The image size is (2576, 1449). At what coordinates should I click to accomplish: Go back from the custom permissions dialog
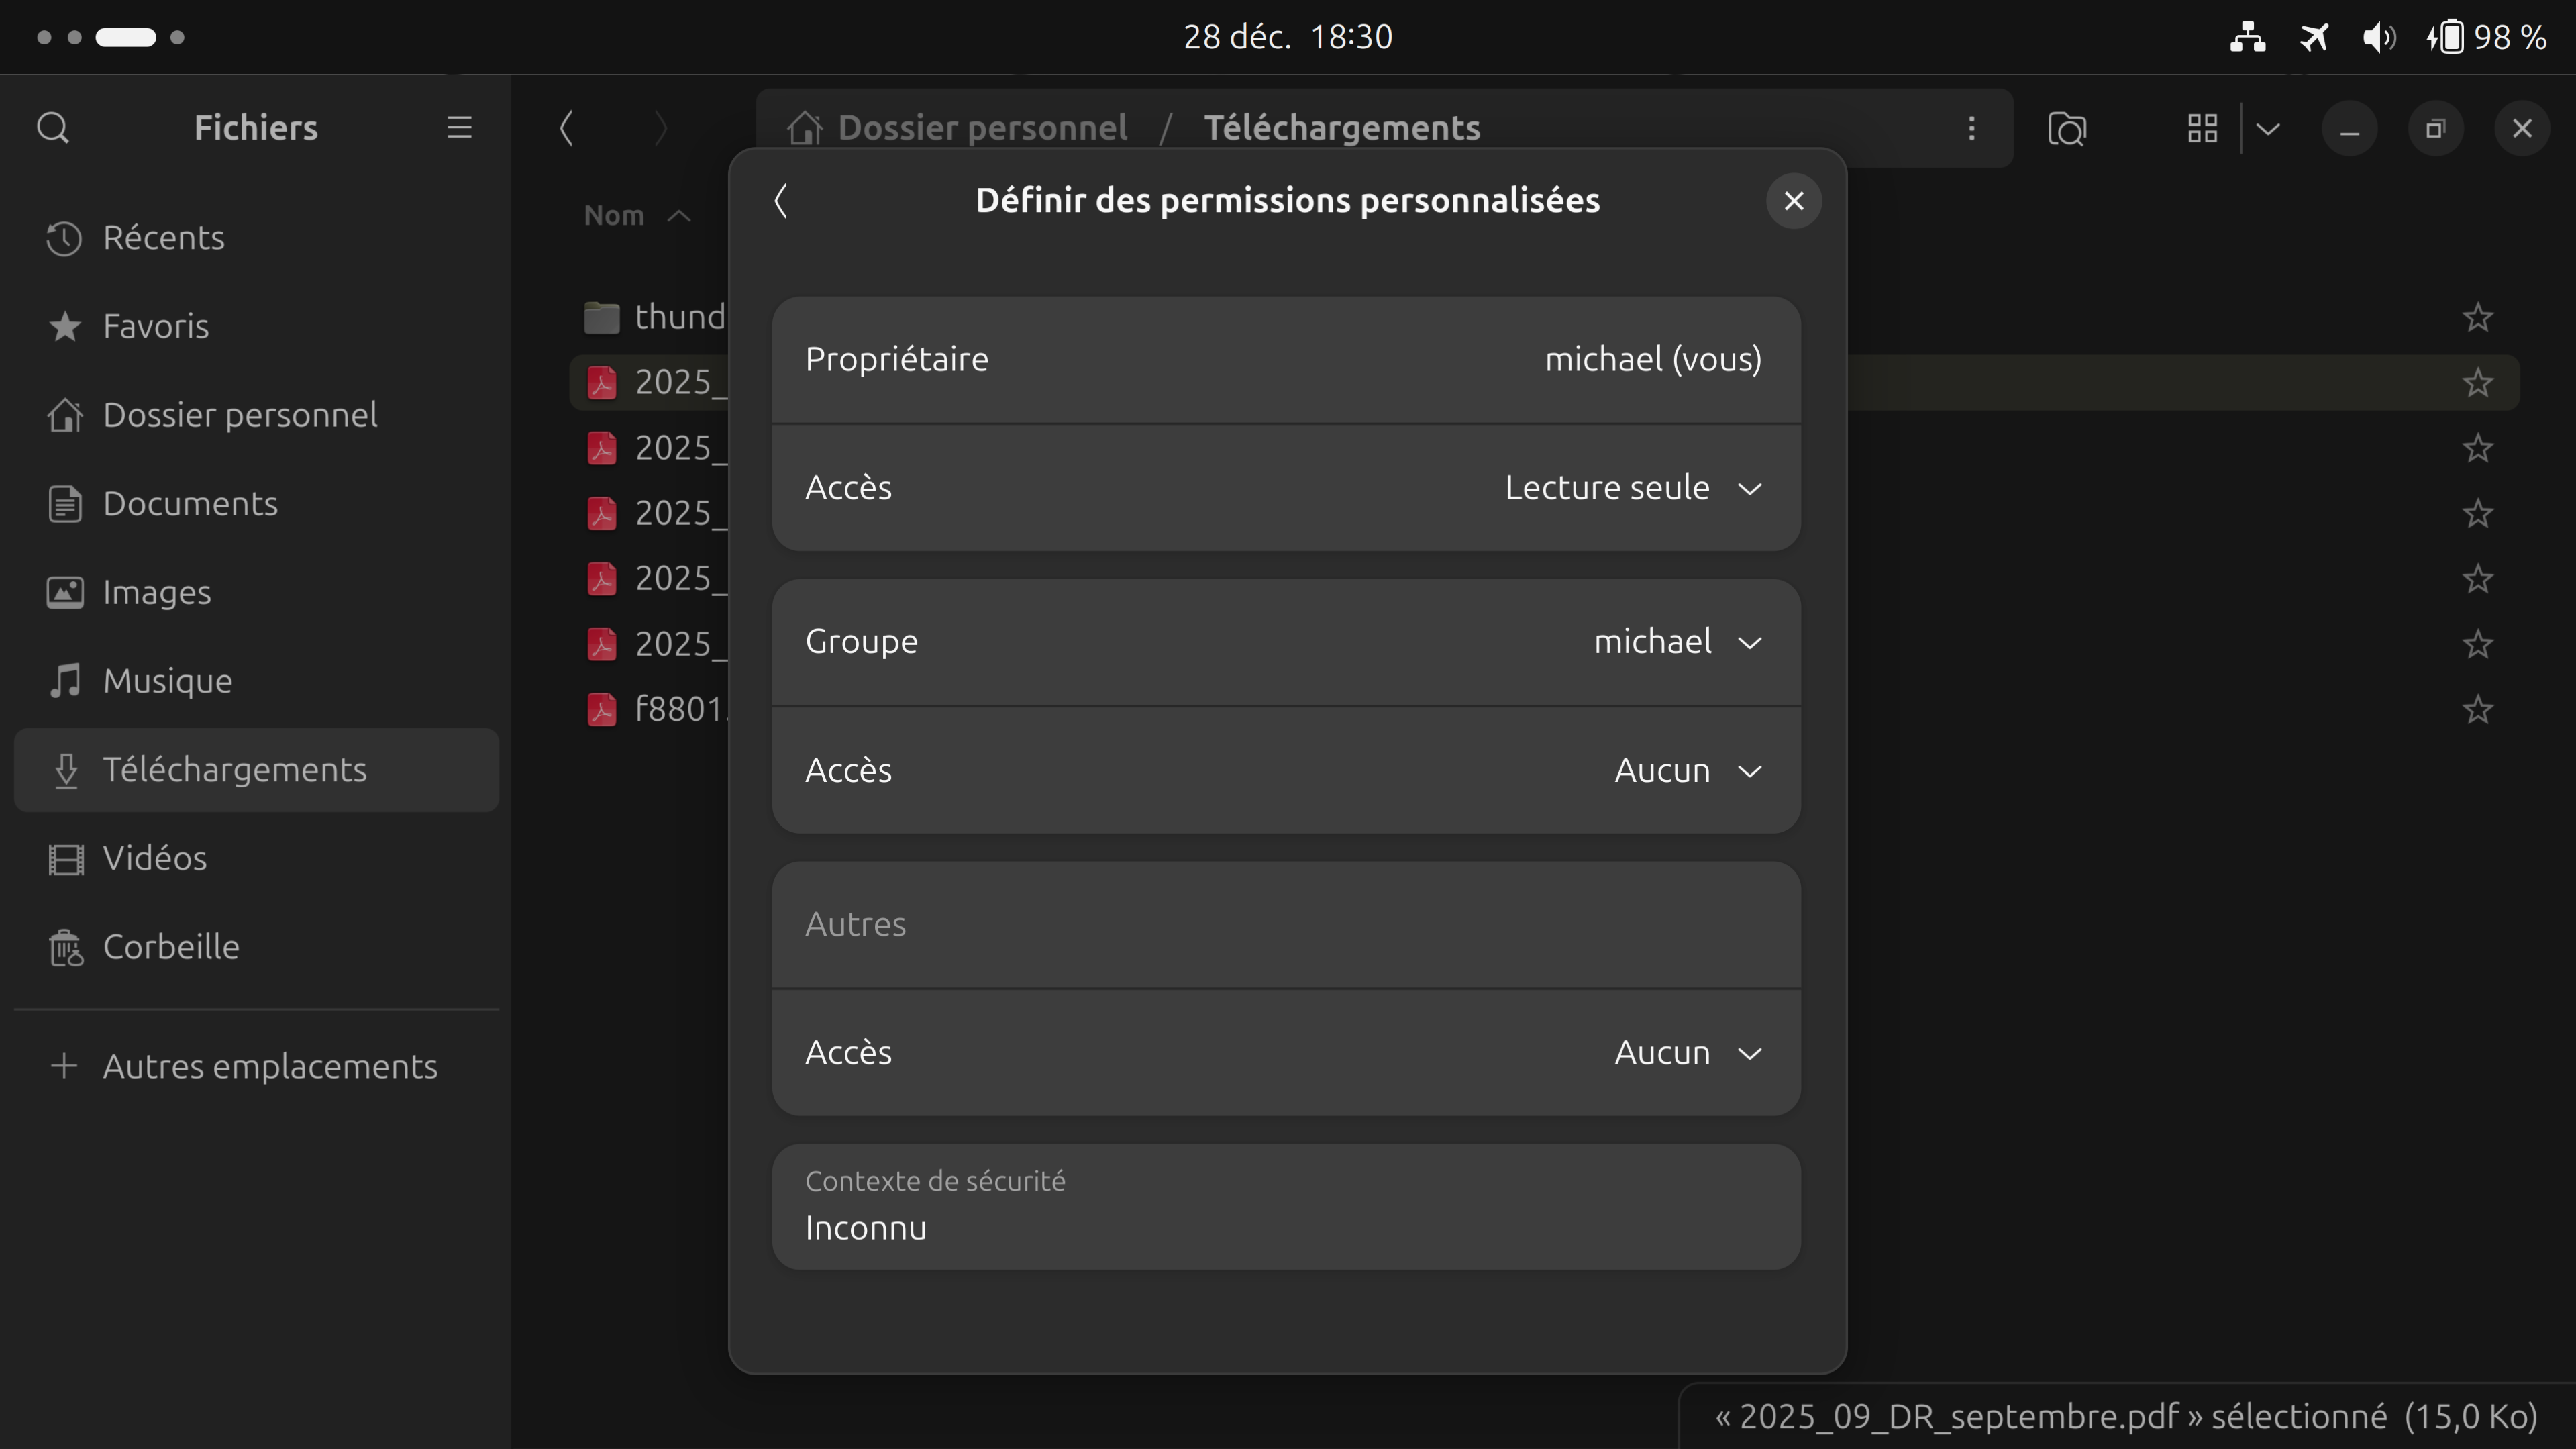click(782, 201)
